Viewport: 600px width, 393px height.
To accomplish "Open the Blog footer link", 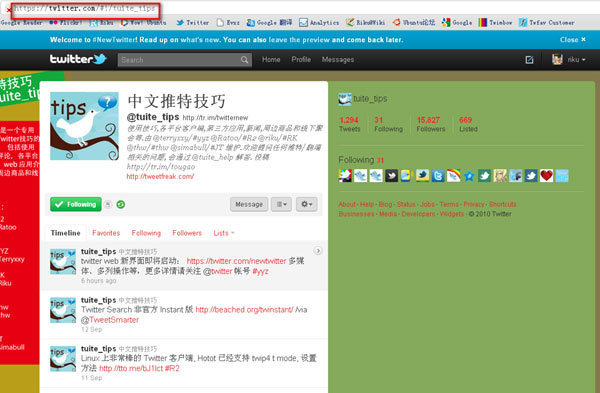I will tap(385, 204).
